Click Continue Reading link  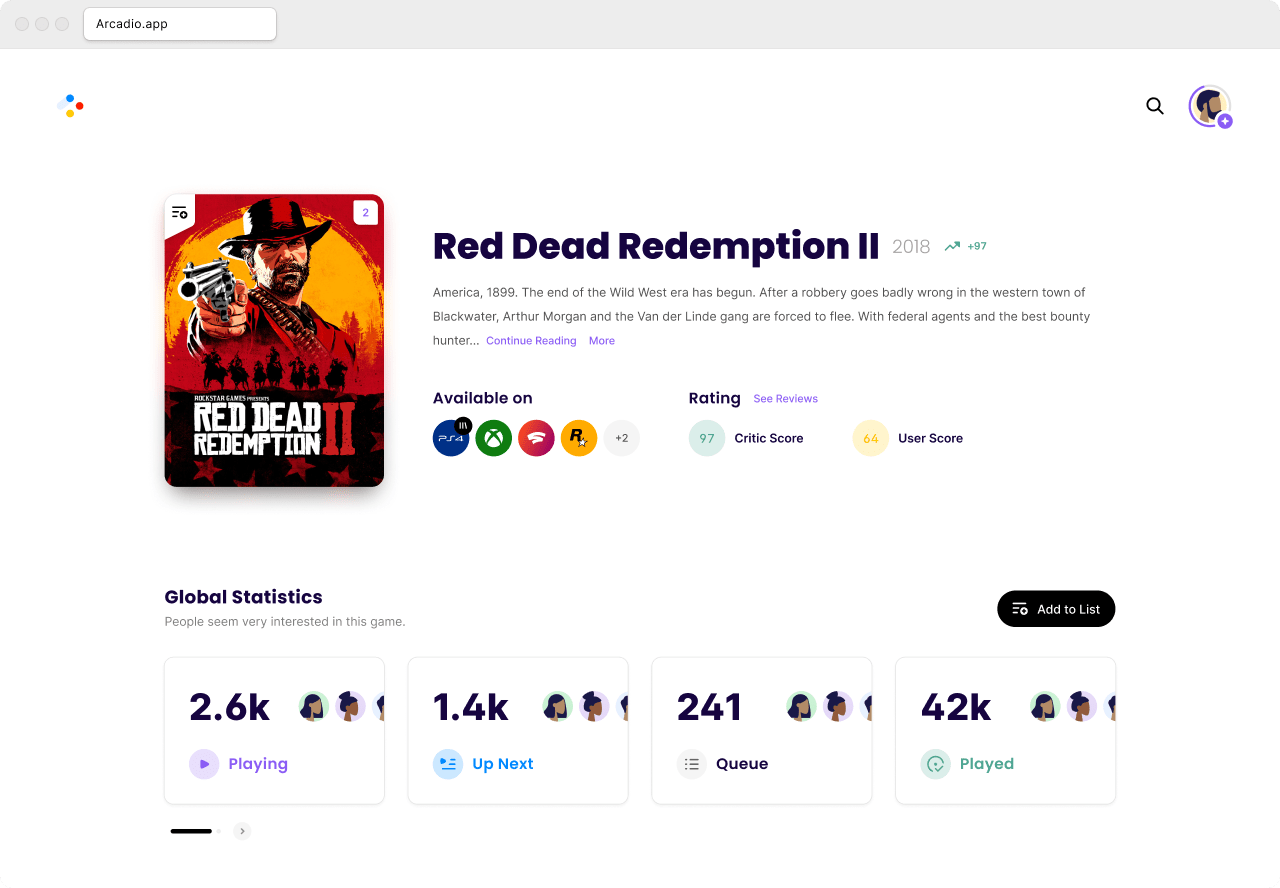coord(531,341)
